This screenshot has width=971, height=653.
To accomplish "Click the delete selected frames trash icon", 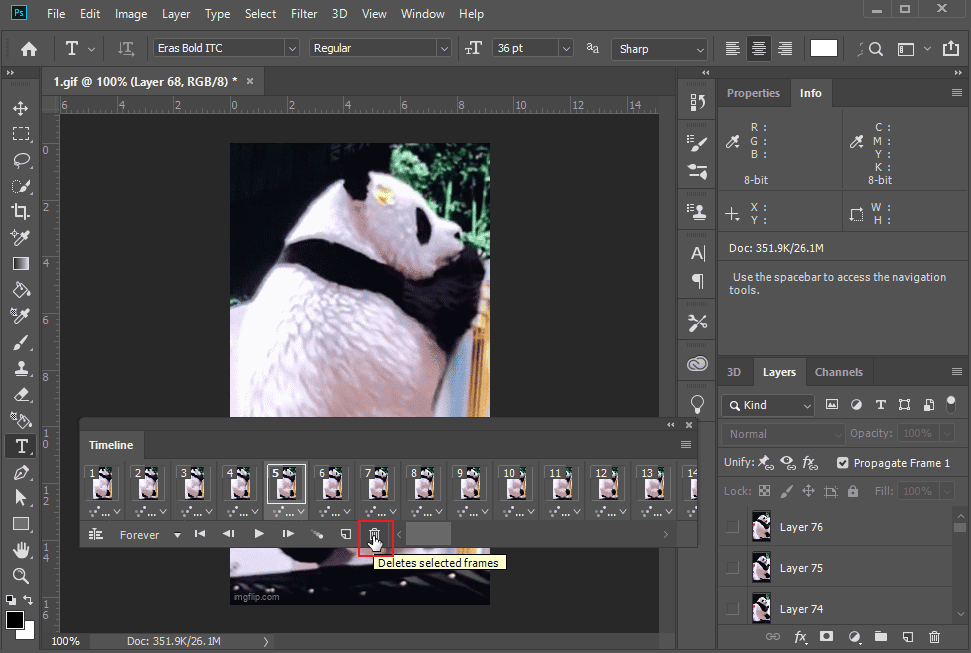I will click(375, 534).
